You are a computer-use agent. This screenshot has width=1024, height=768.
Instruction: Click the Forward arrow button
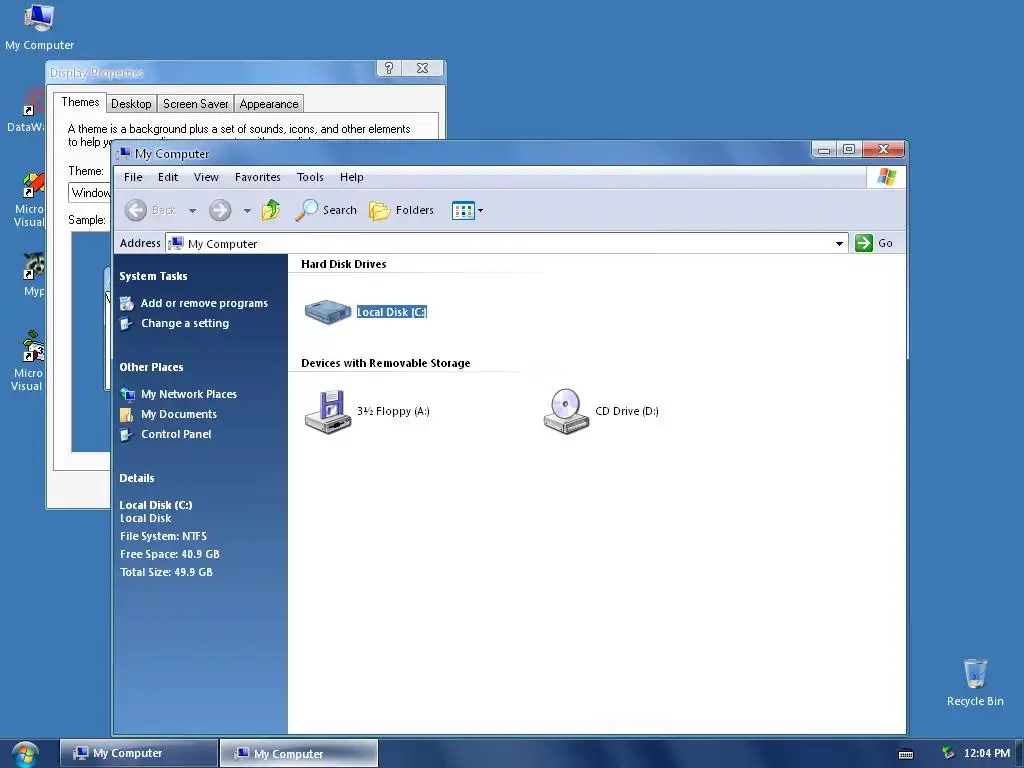pos(220,210)
